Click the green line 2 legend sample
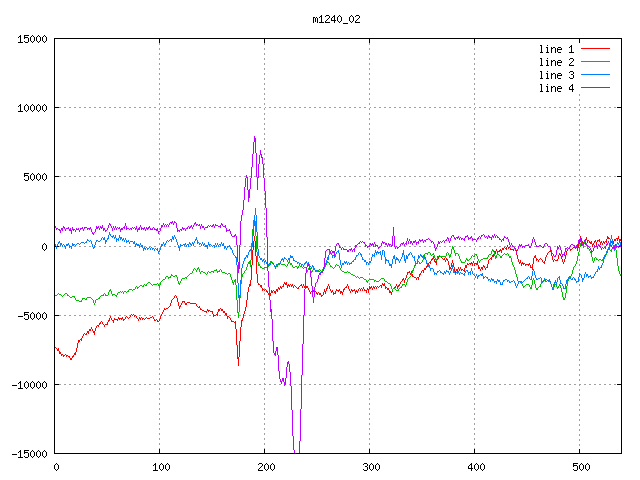Viewport: 640px width, 480px height. 596,62
